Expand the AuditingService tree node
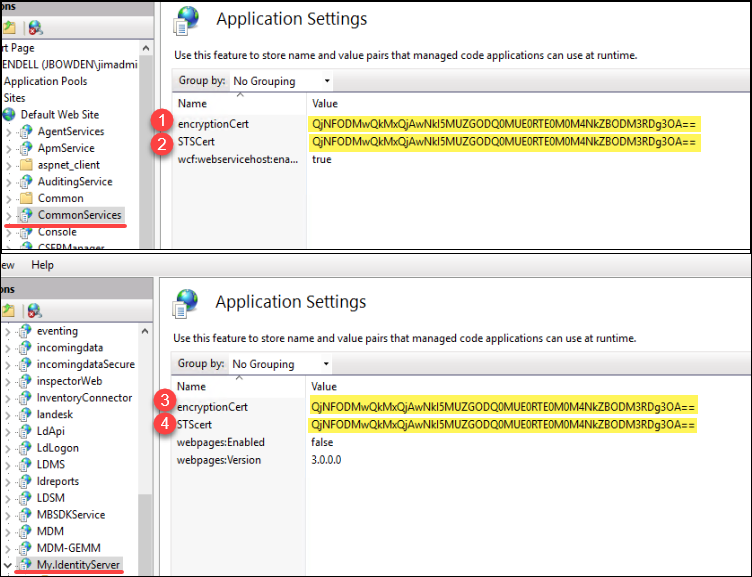The height and width of the screenshot is (577, 752). pyautogui.click(x=9, y=182)
